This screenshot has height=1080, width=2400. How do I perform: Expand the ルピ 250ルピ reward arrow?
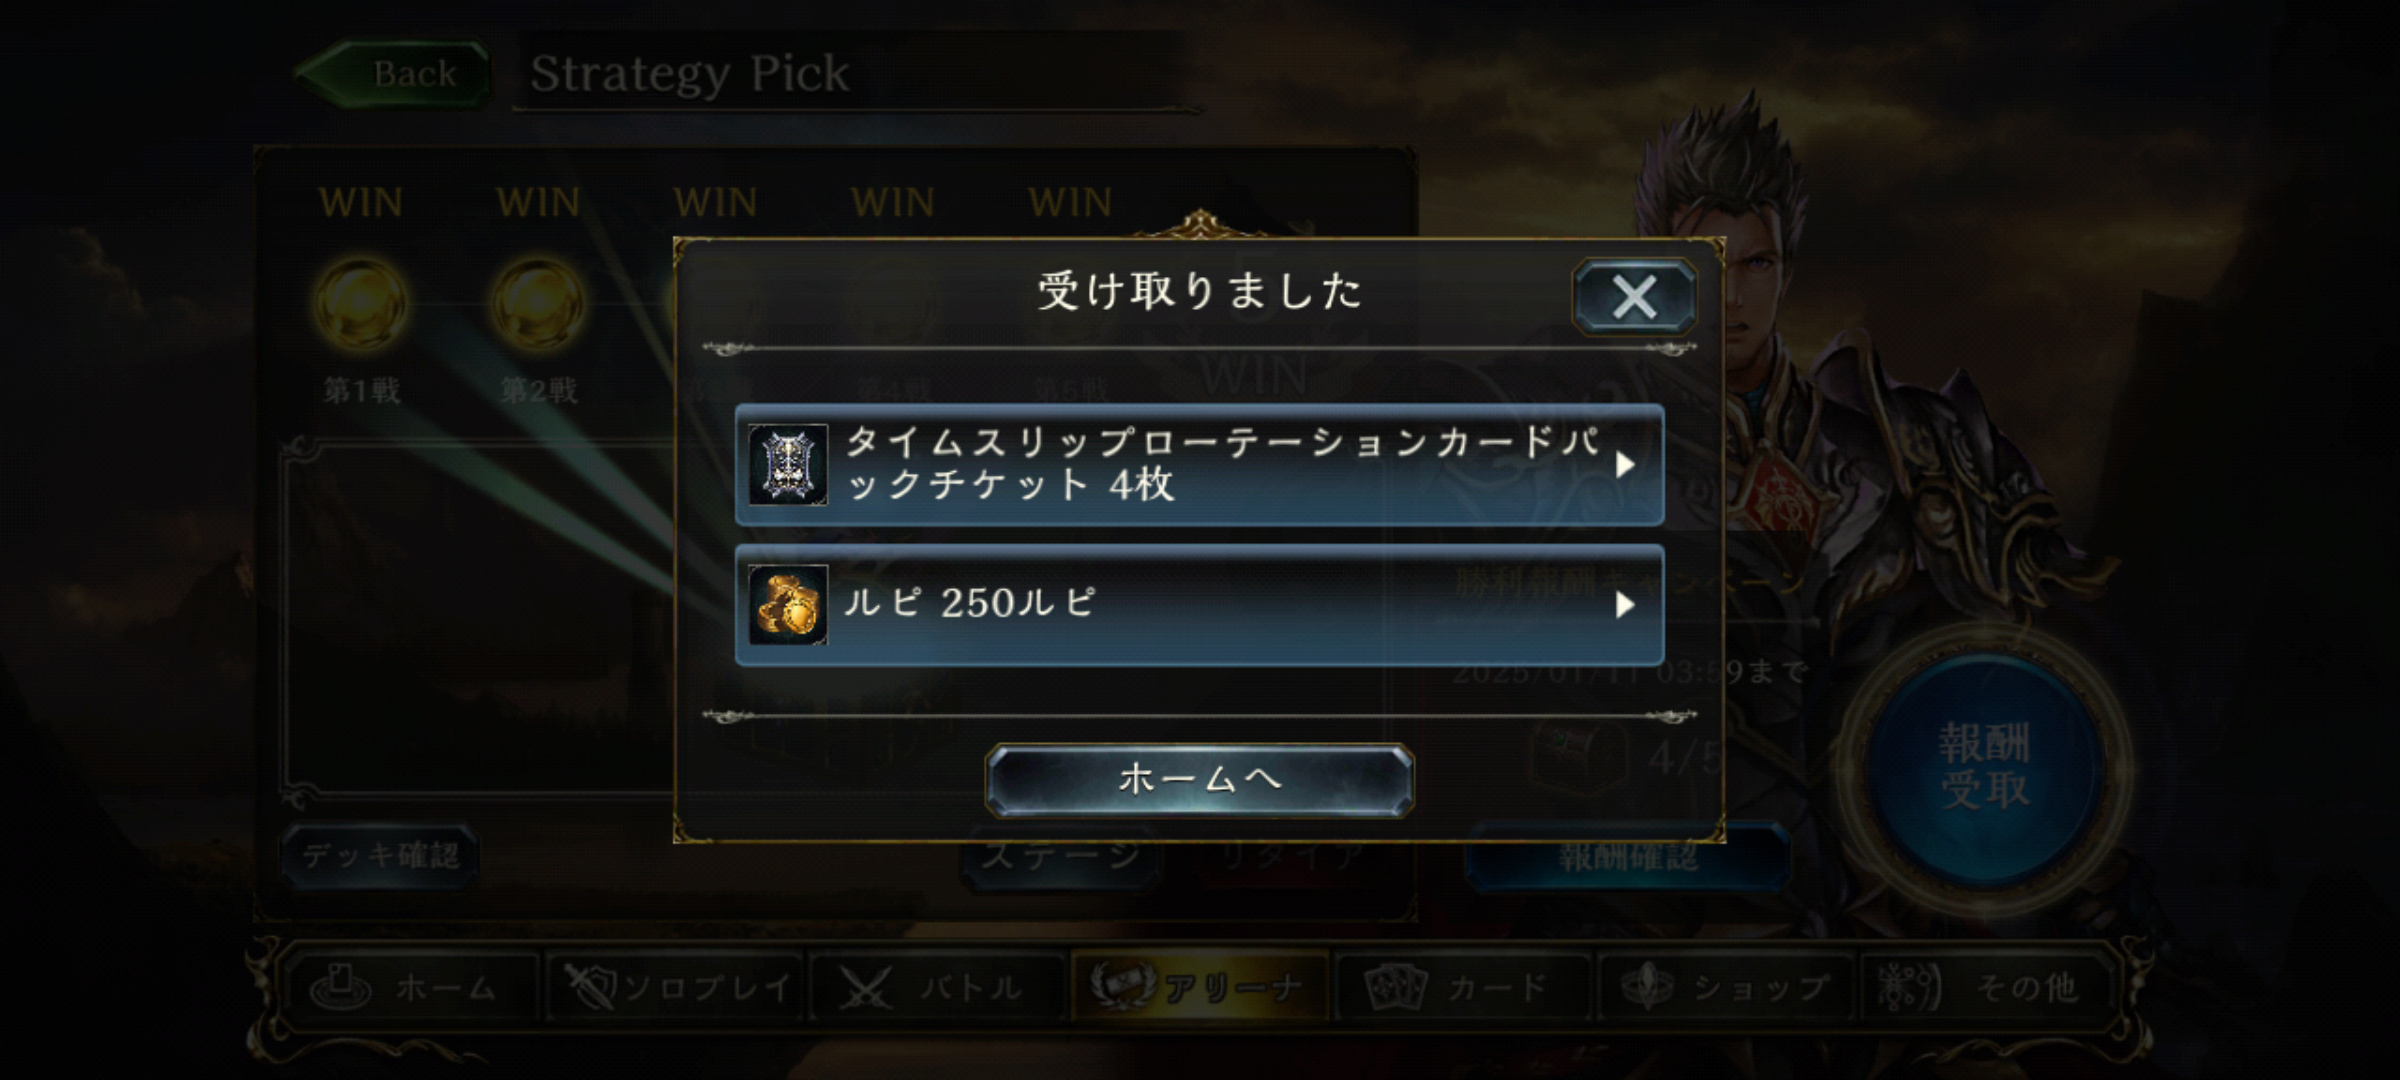tap(1625, 604)
